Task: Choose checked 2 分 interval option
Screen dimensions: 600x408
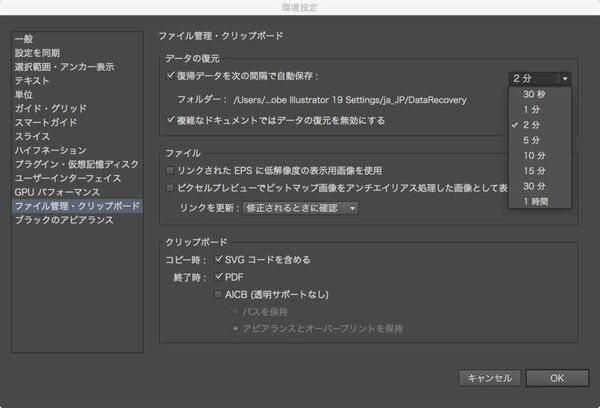Action: point(540,125)
